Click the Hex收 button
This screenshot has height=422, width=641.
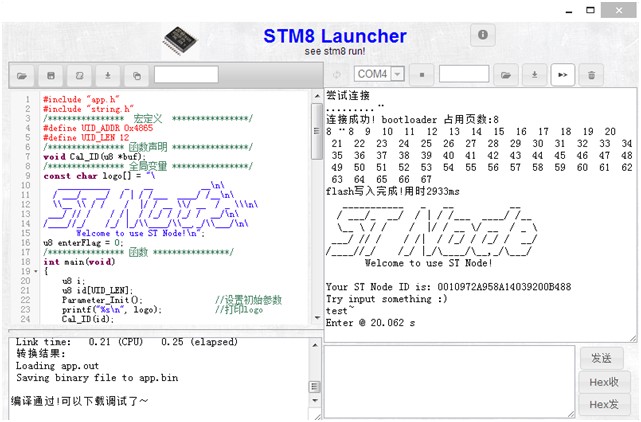[x=604, y=382]
